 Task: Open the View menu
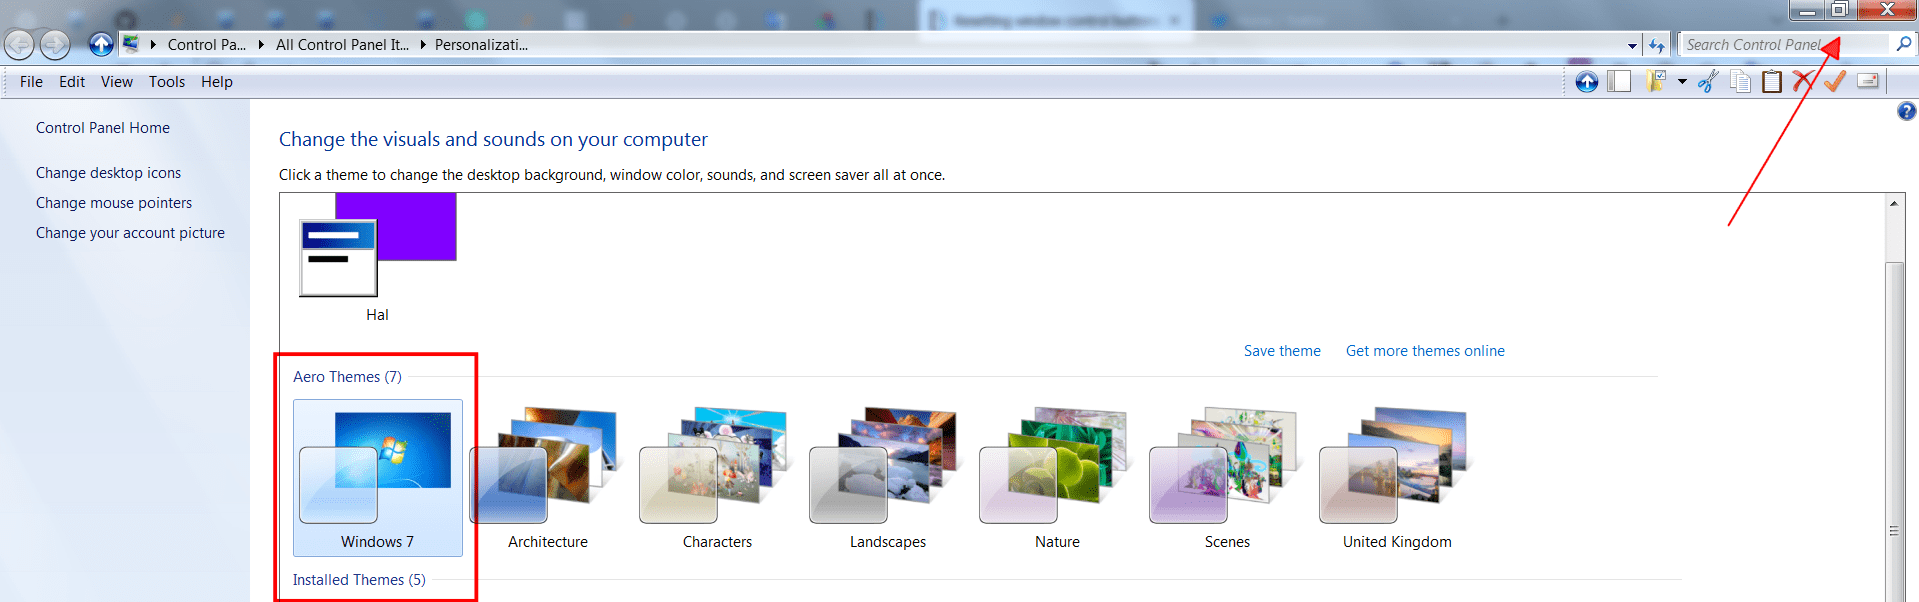pos(117,82)
